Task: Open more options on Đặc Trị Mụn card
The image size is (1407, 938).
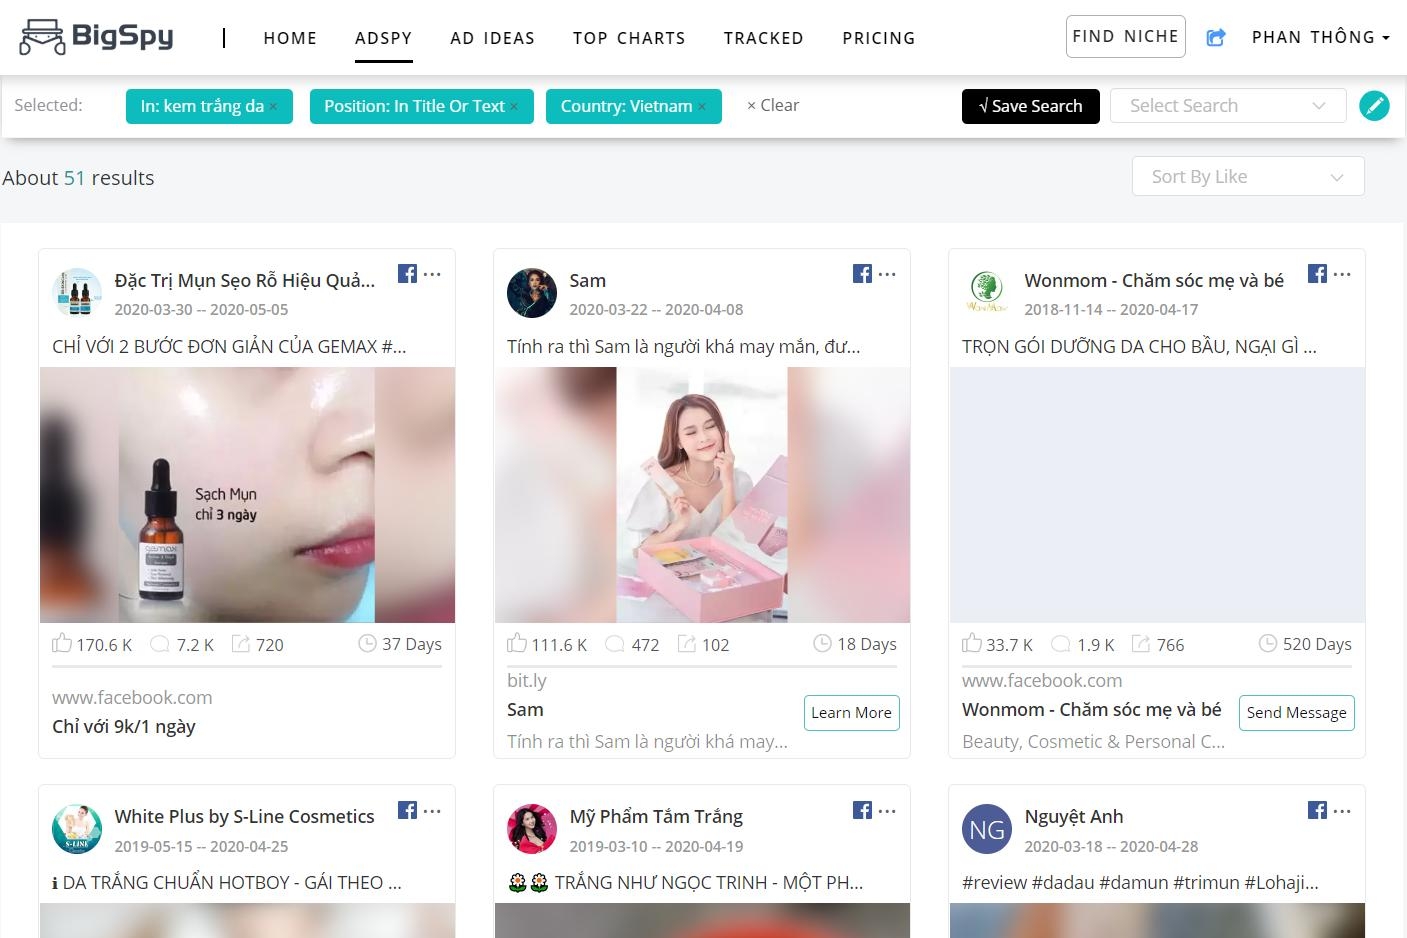Action: tap(432, 273)
